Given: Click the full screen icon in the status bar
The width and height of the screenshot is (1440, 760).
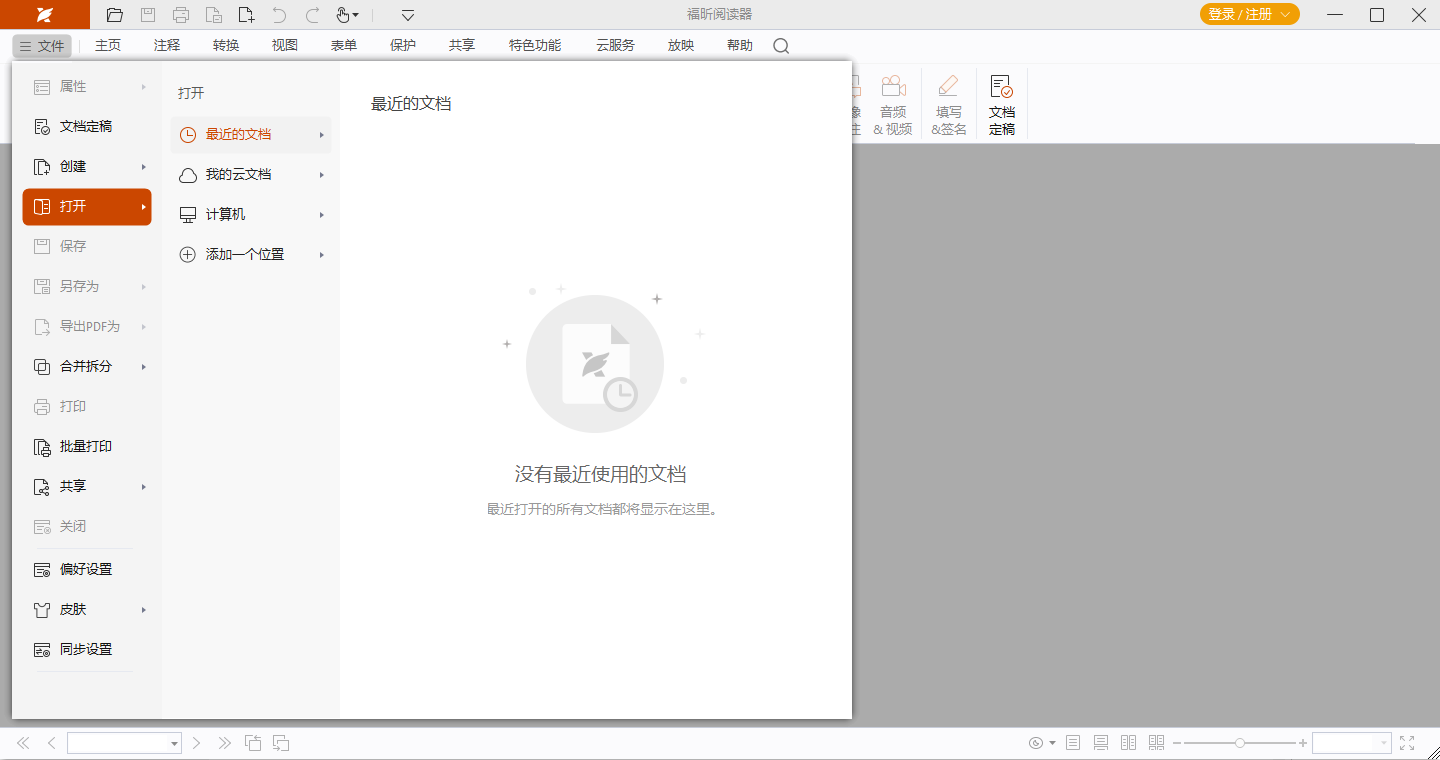Looking at the screenshot, I should pos(1408,743).
